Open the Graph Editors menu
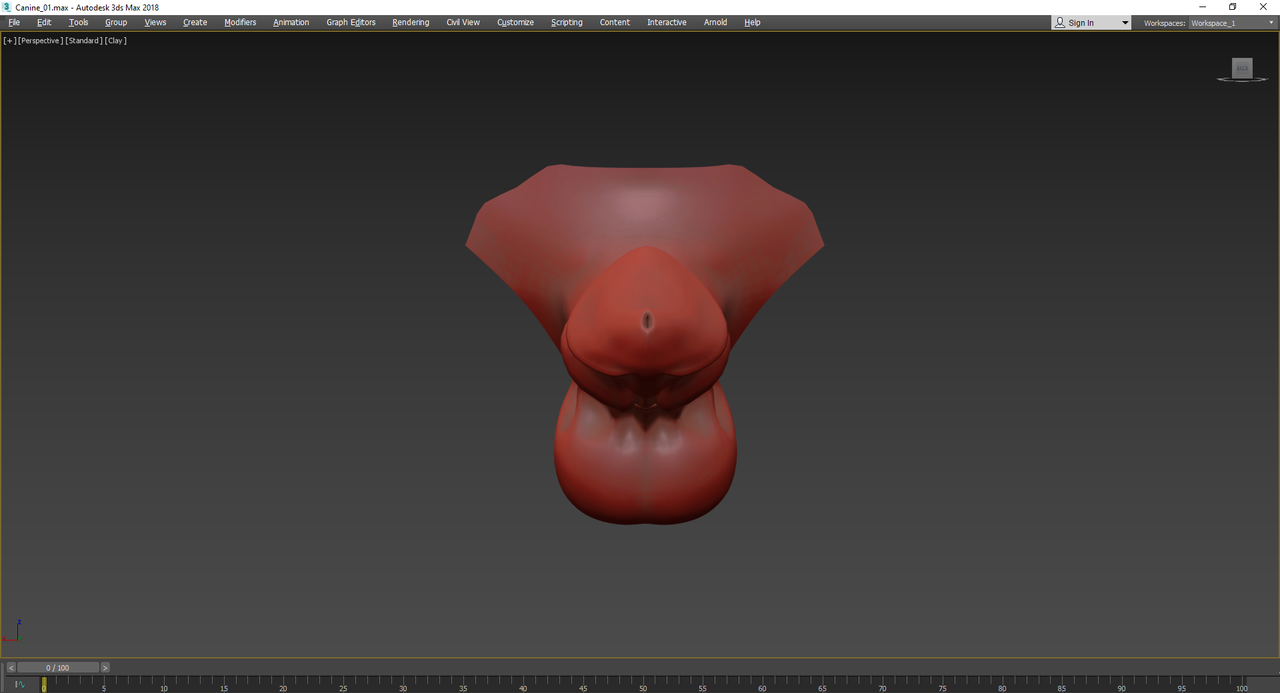Viewport: 1280px width, 693px height. [x=351, y=22]
